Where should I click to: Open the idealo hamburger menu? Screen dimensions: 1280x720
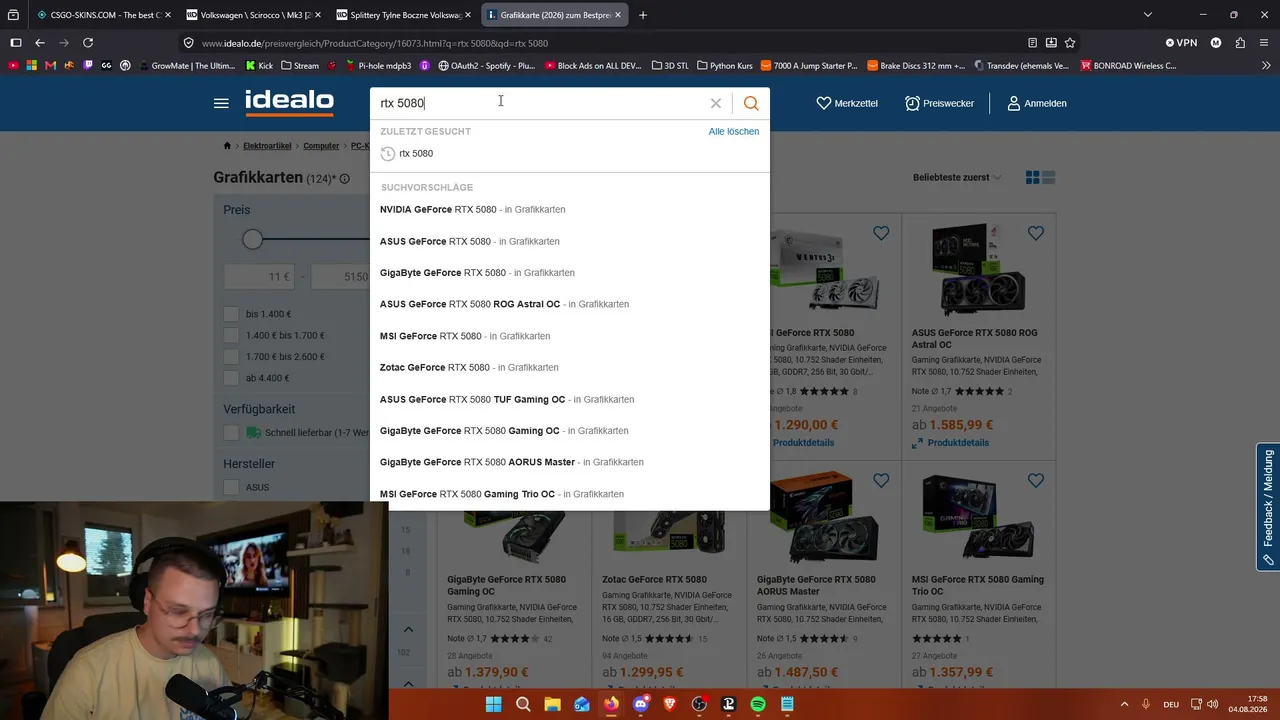click(221, 103)
